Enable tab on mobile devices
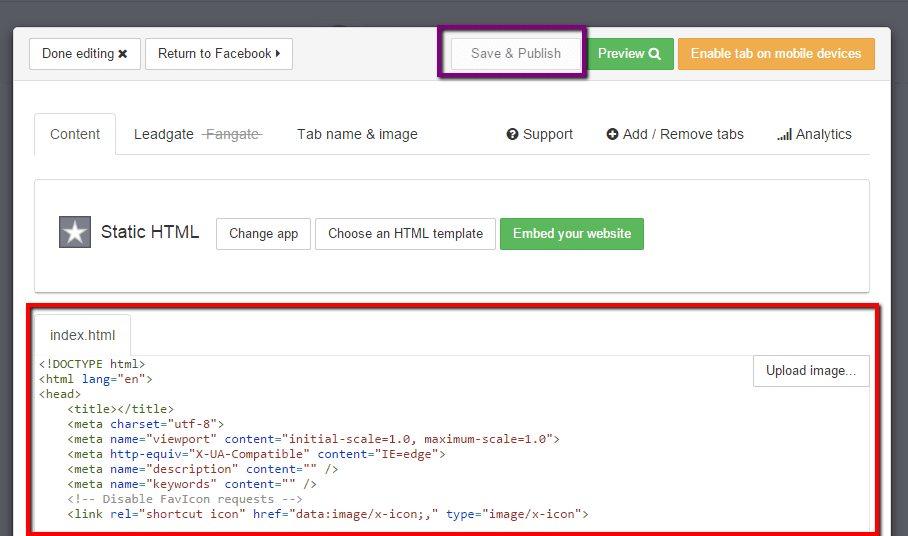The height and width of the screenshot is (536, 908). click(x=776, y=54)
